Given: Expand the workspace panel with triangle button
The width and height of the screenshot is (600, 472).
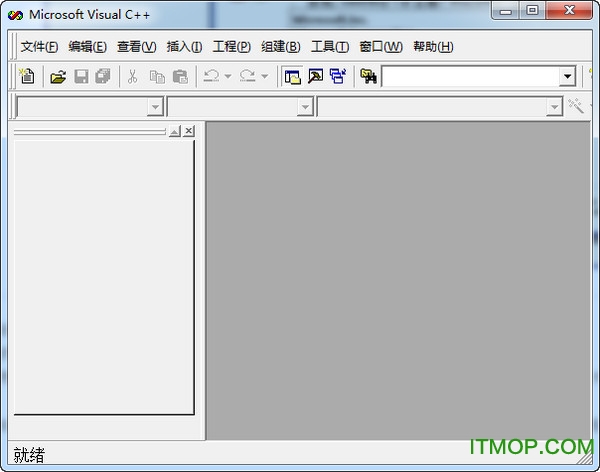Looking at the screenshot, I should point(174,131).
